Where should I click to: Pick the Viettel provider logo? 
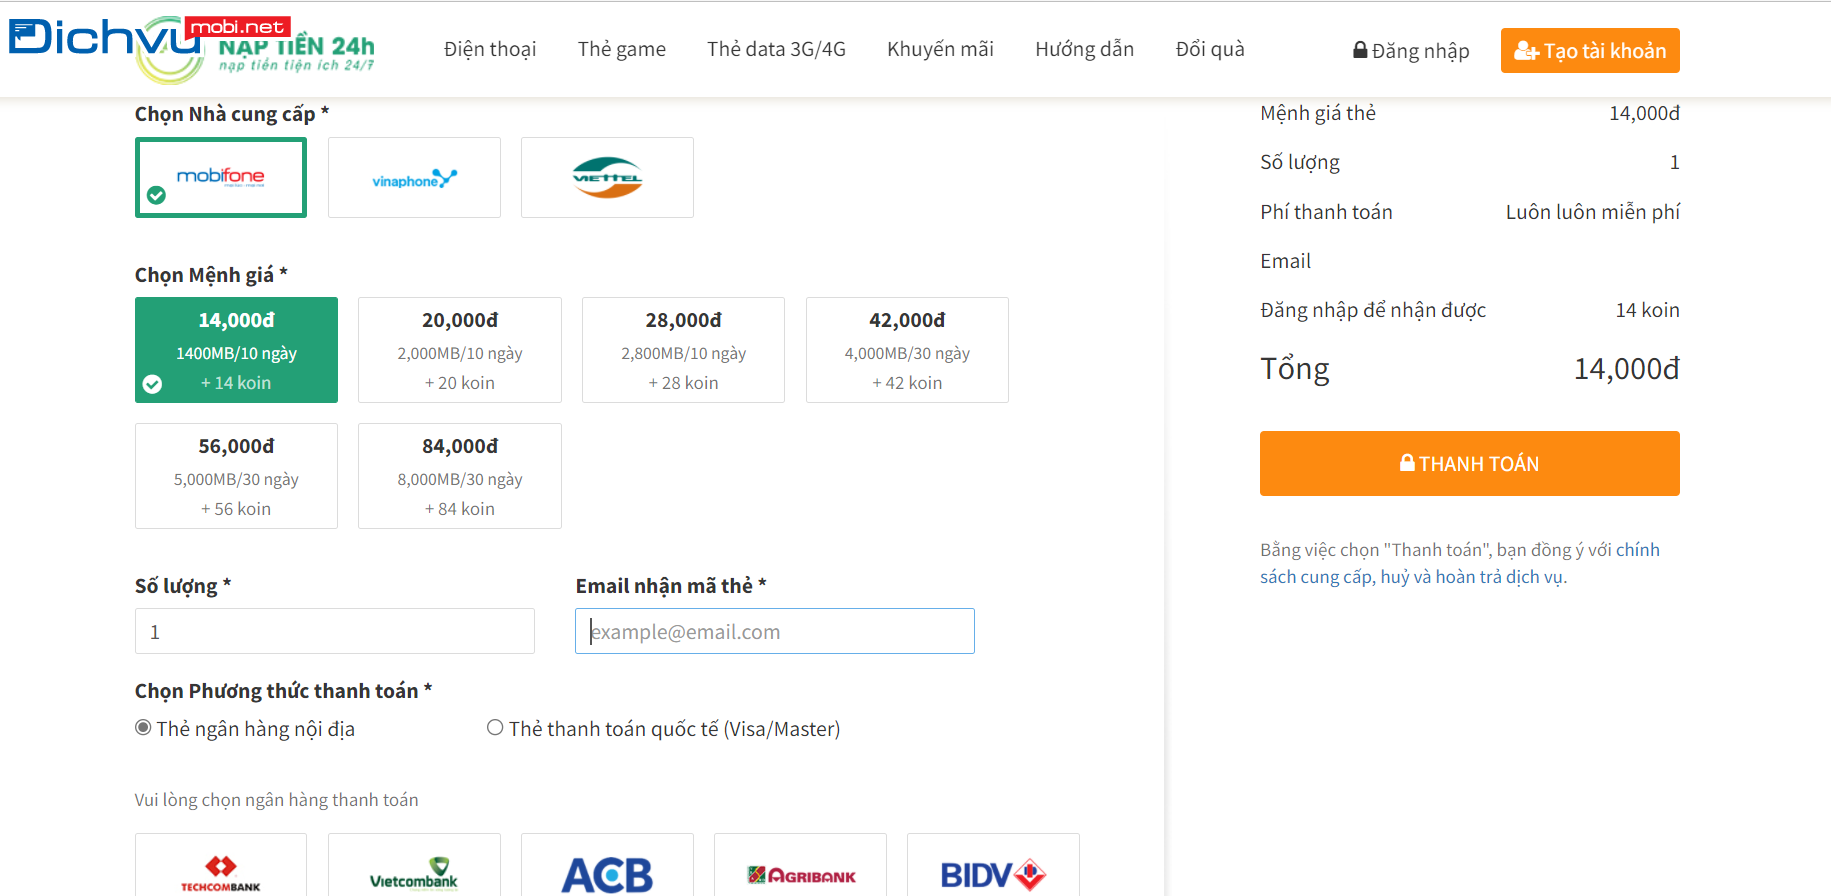point(607,178)
